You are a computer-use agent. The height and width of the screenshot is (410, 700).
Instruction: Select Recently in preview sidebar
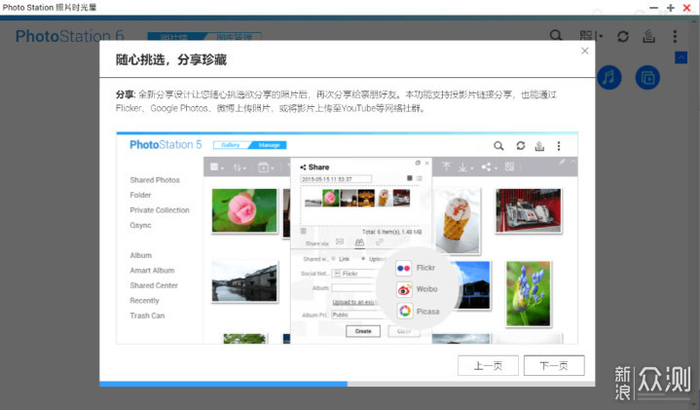[144, 301]
